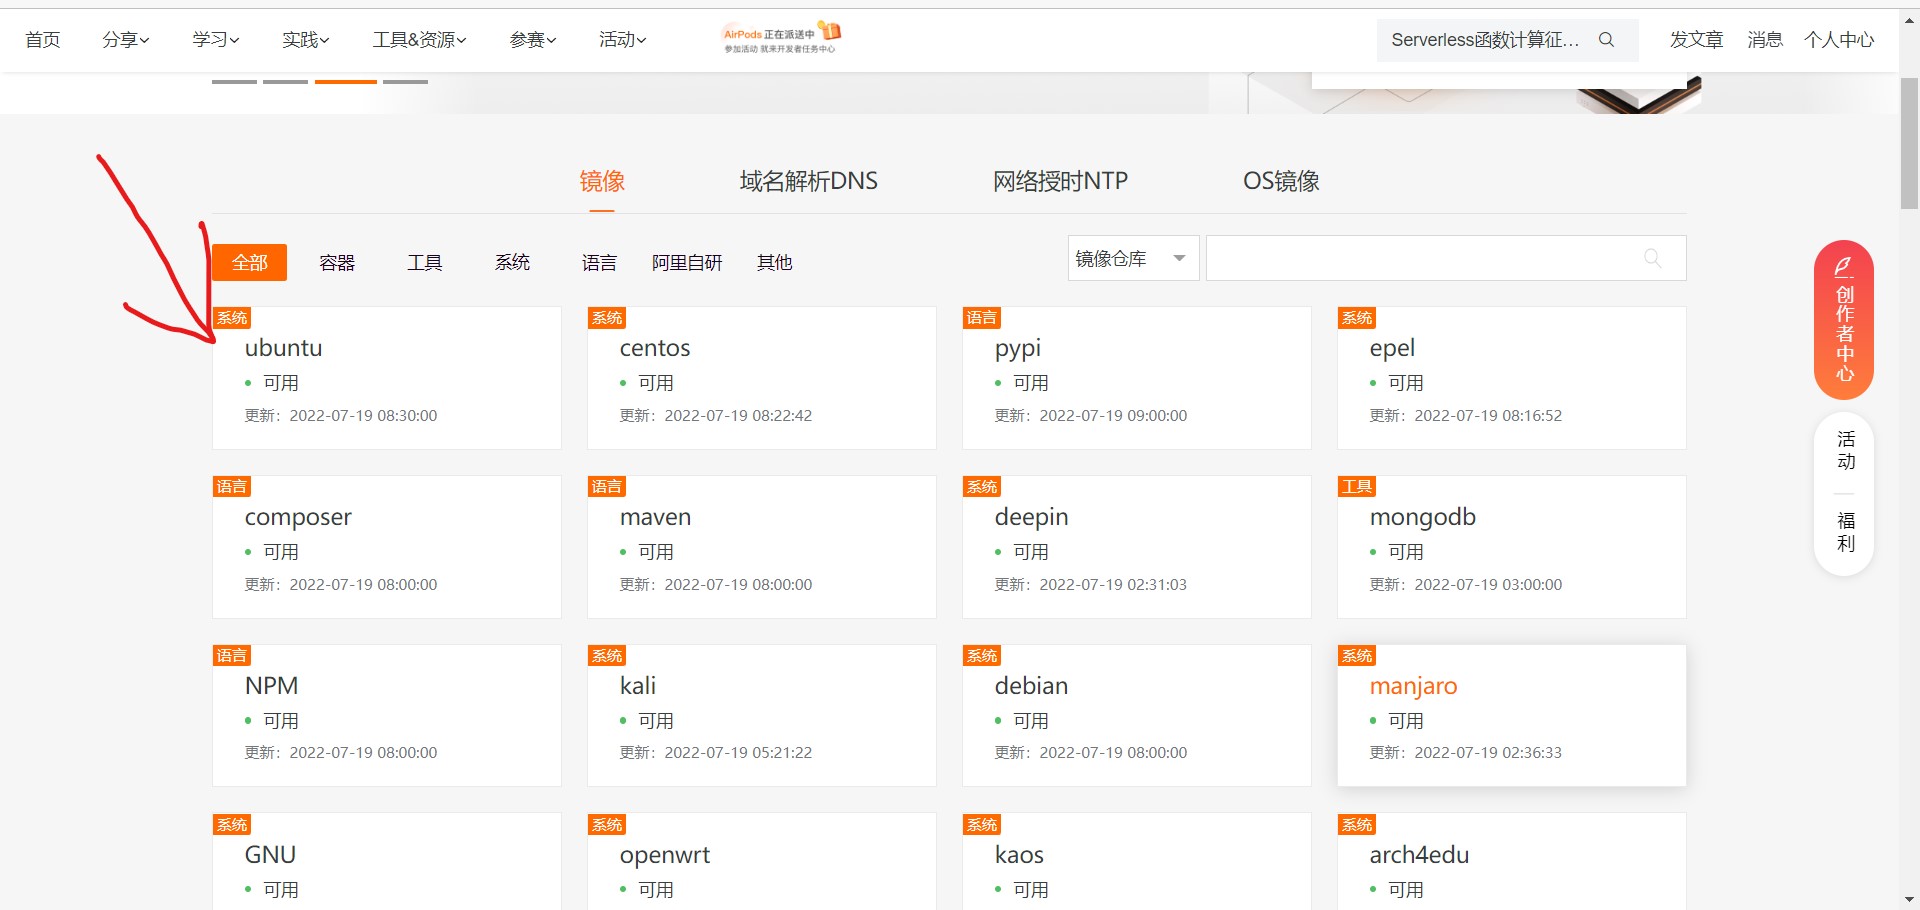Expand the 参赛 navigation menu
Image resolution: width=1920 pixels, height=910 pixels.
[x=533, y=40]
